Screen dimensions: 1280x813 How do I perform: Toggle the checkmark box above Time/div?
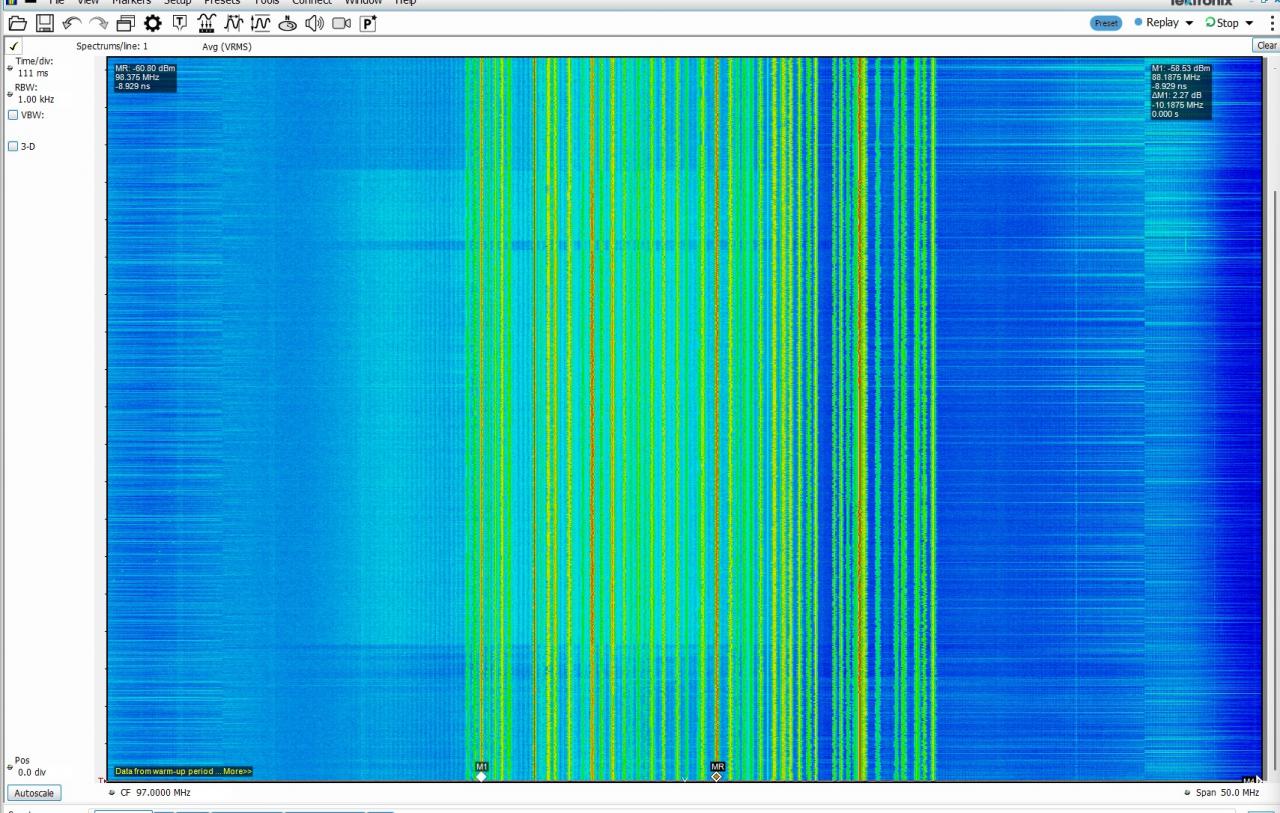click(x=14, y=46)
